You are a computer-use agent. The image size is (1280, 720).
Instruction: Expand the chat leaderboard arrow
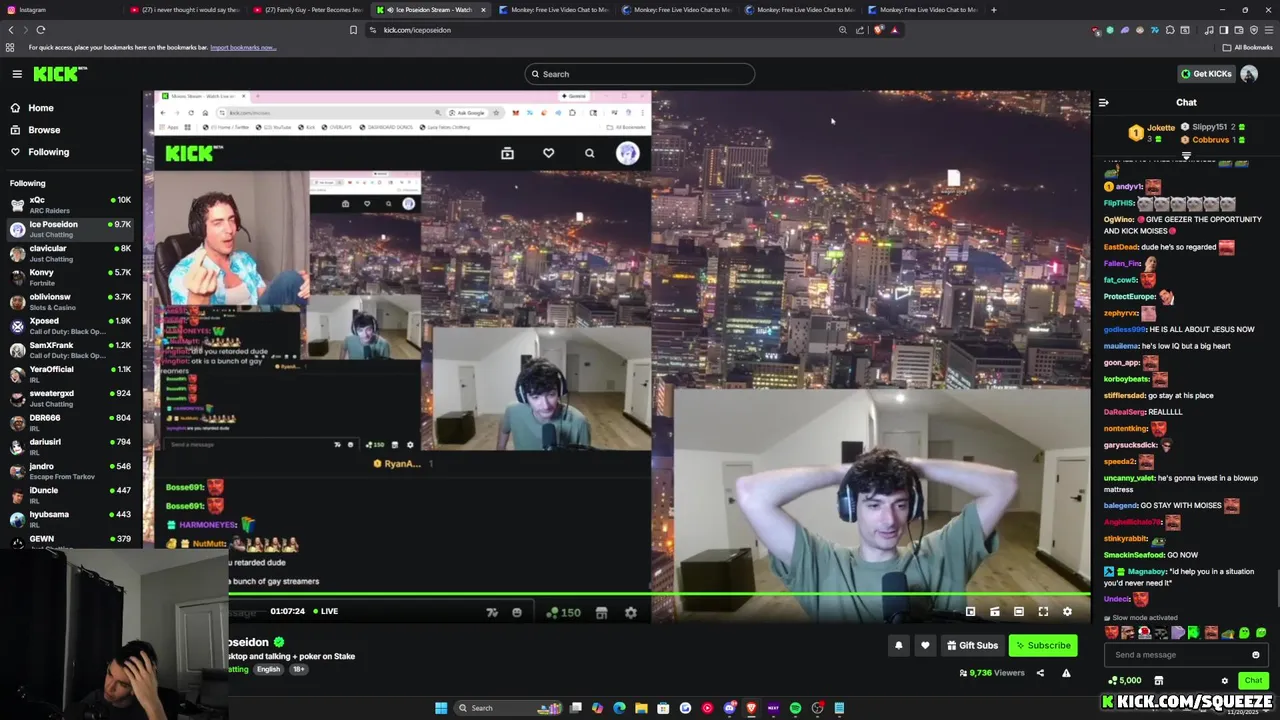(1186, 156)
